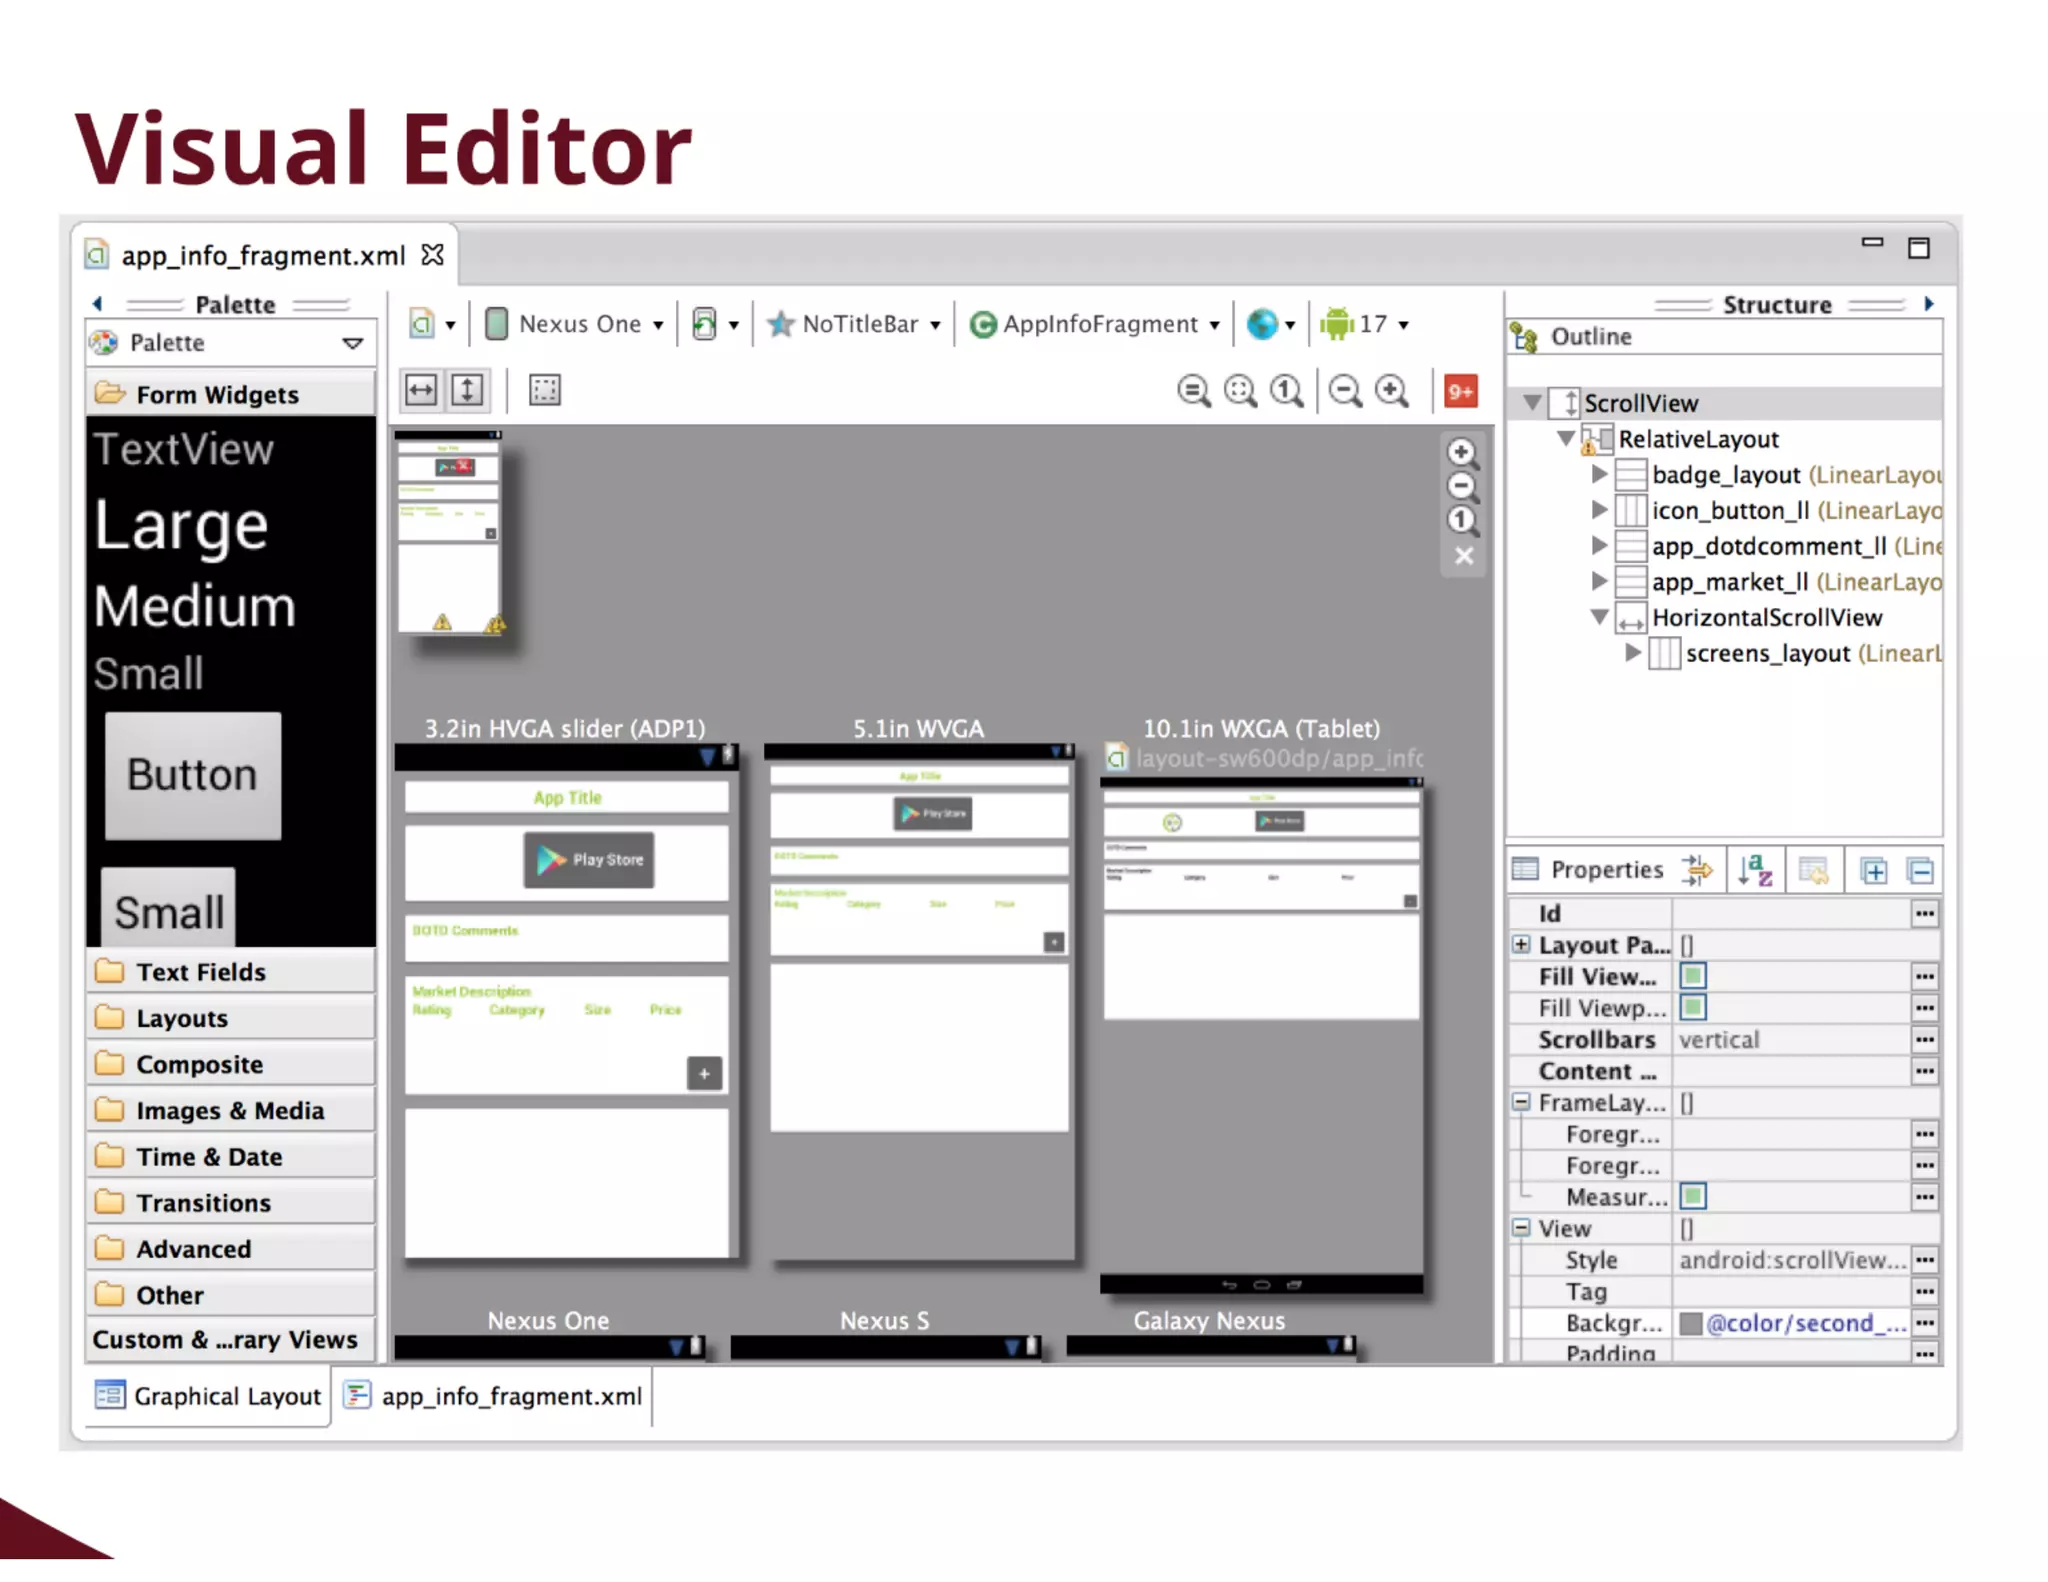Screen dimensions: 2048x1582
Task: Open the Android API 17 dropdown
Action: (1364, 324)
